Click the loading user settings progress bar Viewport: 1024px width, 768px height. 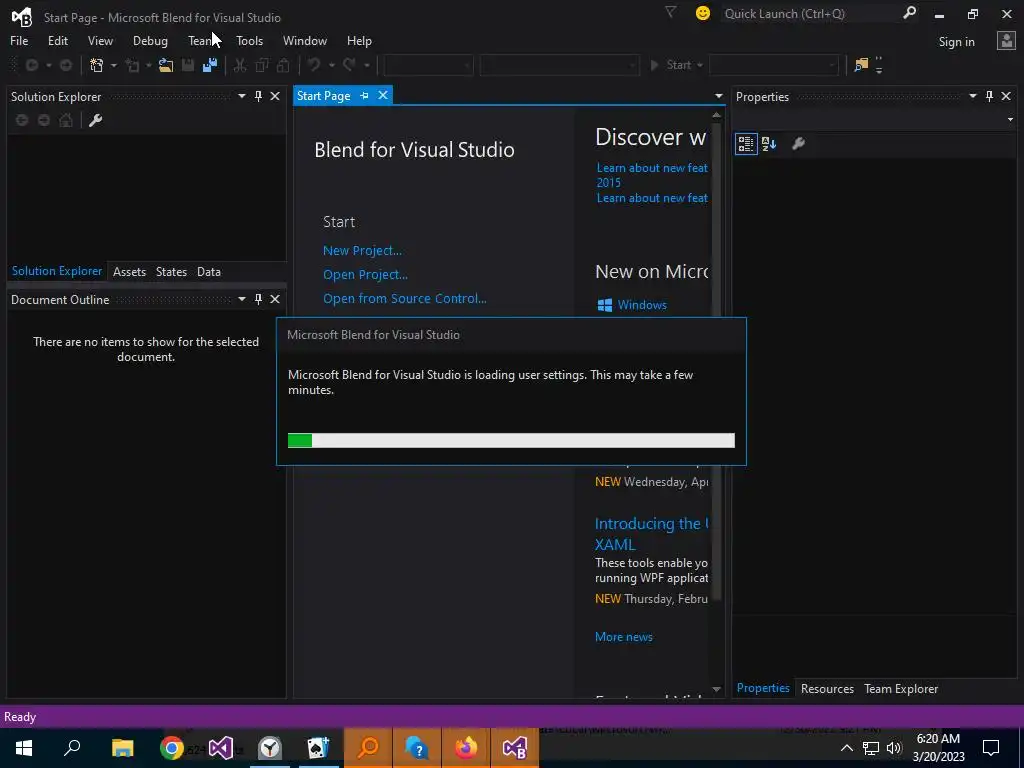[511, 441]
